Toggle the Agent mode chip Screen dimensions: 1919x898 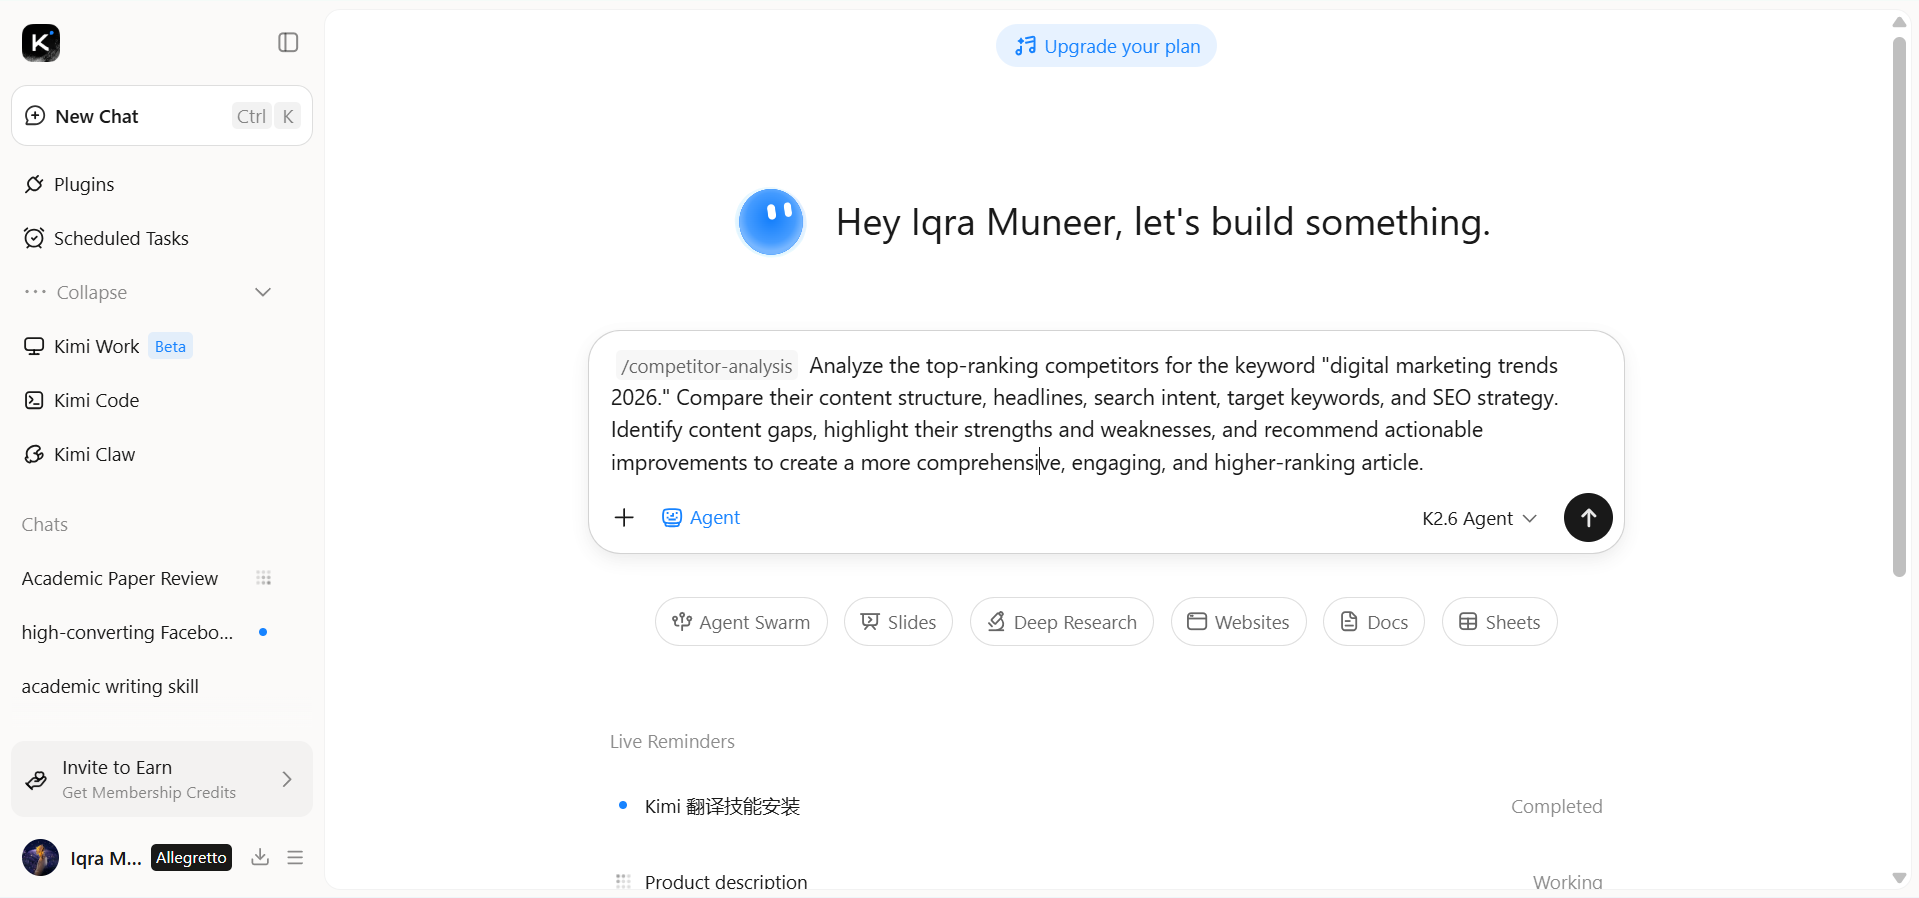coord(701,517)
